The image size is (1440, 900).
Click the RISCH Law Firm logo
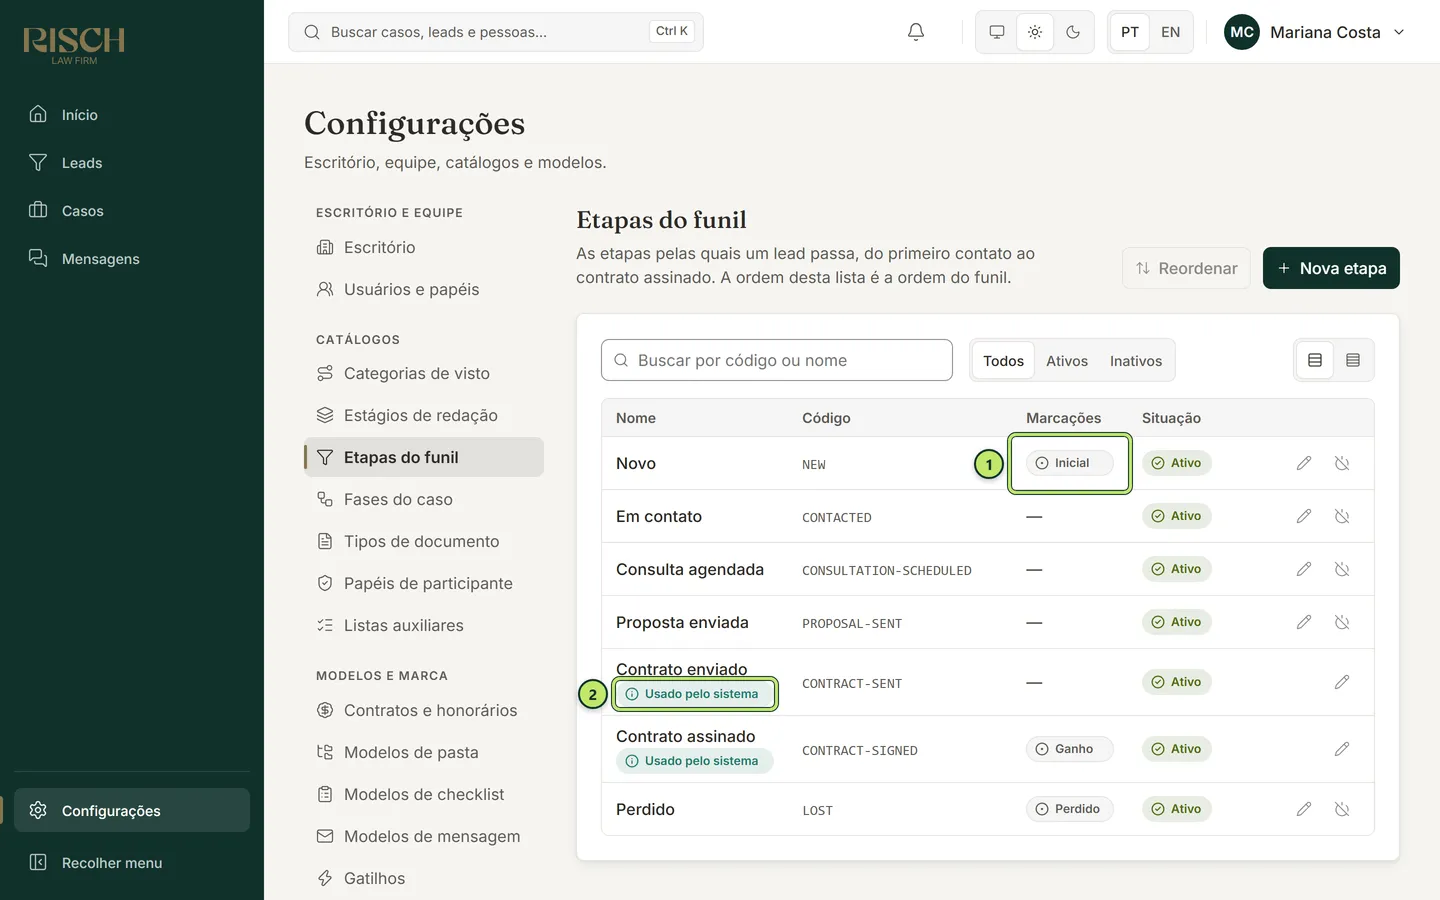click(74, 45)
